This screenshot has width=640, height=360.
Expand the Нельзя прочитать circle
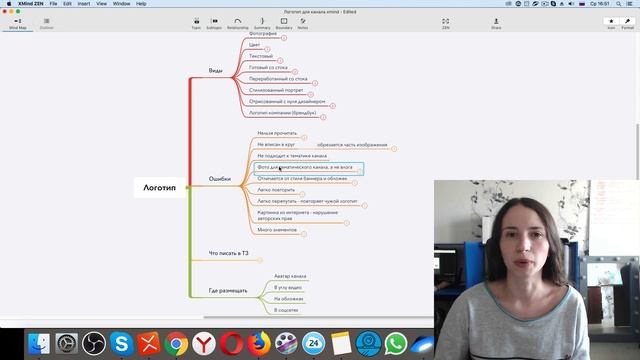[x=304, y=138]
